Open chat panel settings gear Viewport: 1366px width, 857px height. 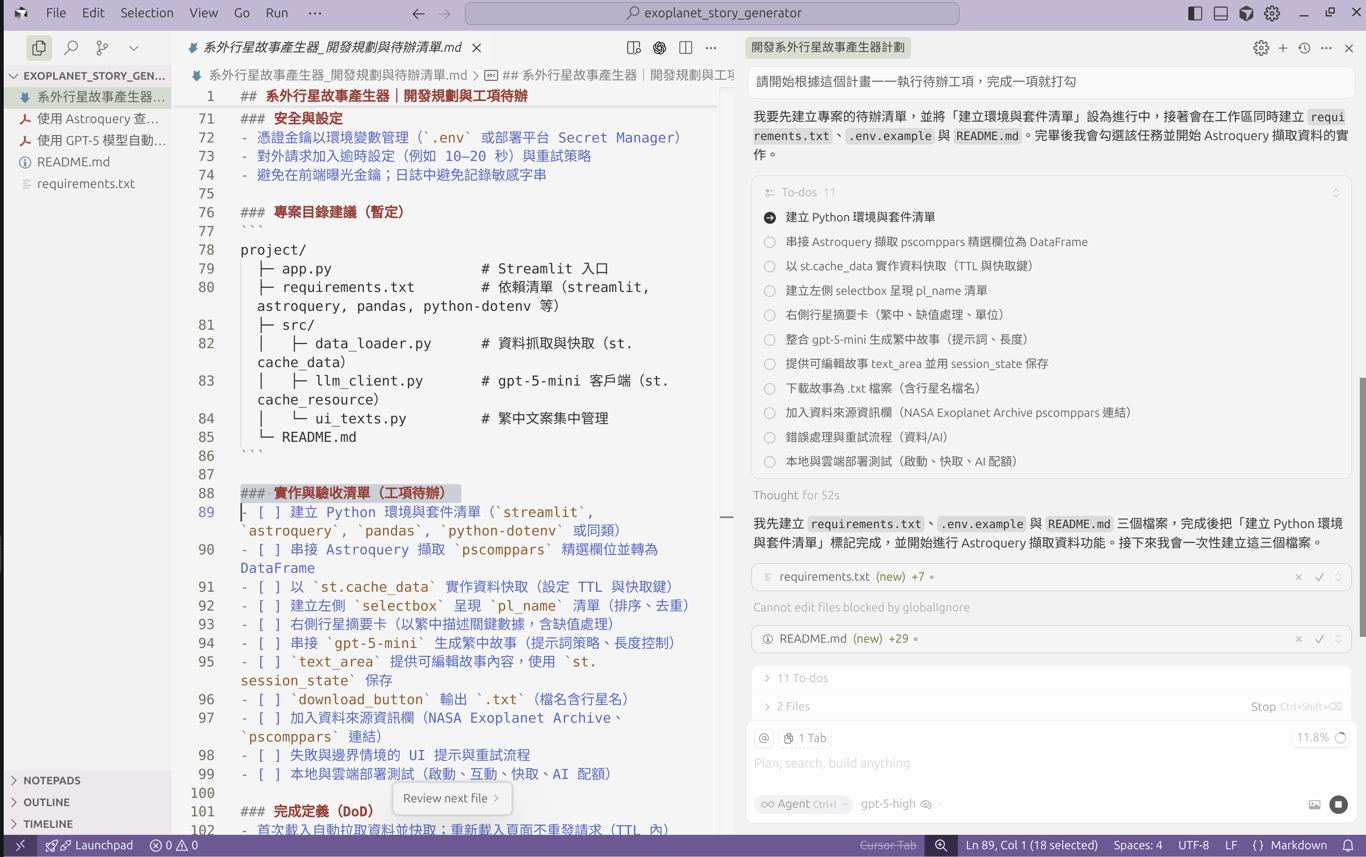1261,48
